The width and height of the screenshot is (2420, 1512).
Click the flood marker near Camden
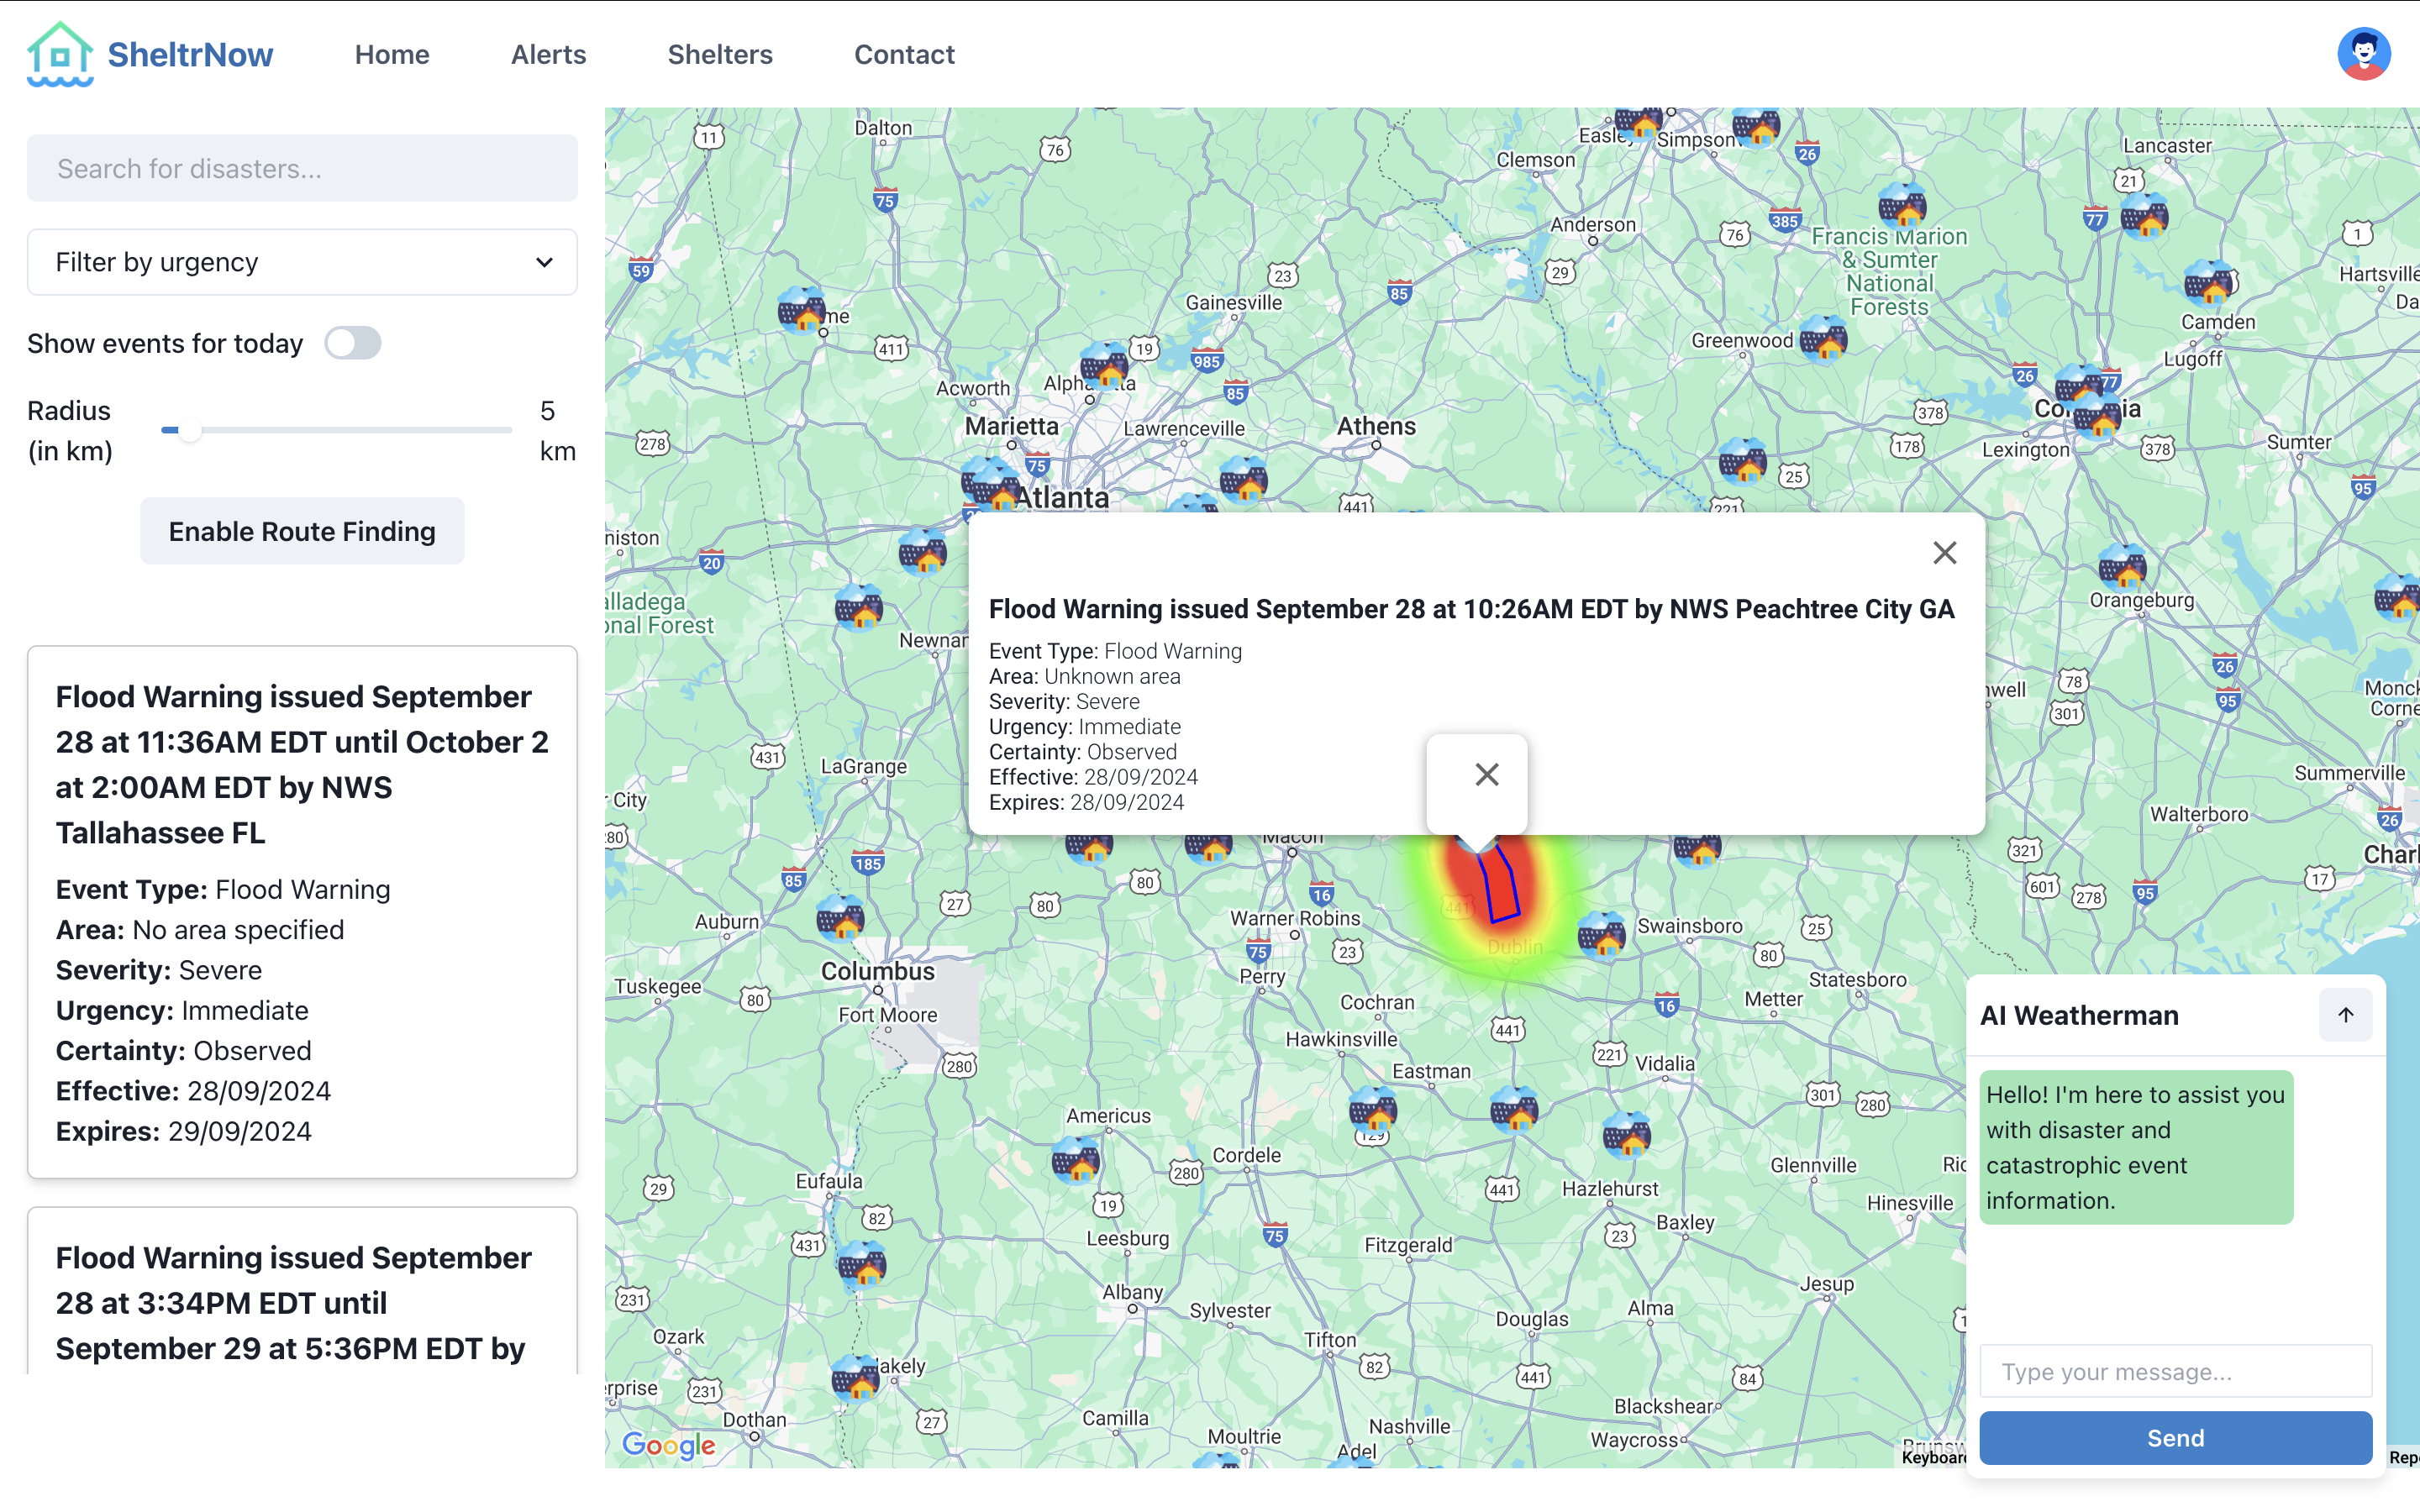pos(2208,284)
